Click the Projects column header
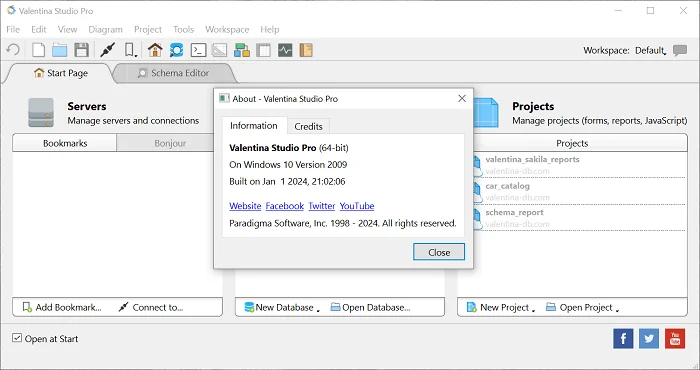 [572, 143]
